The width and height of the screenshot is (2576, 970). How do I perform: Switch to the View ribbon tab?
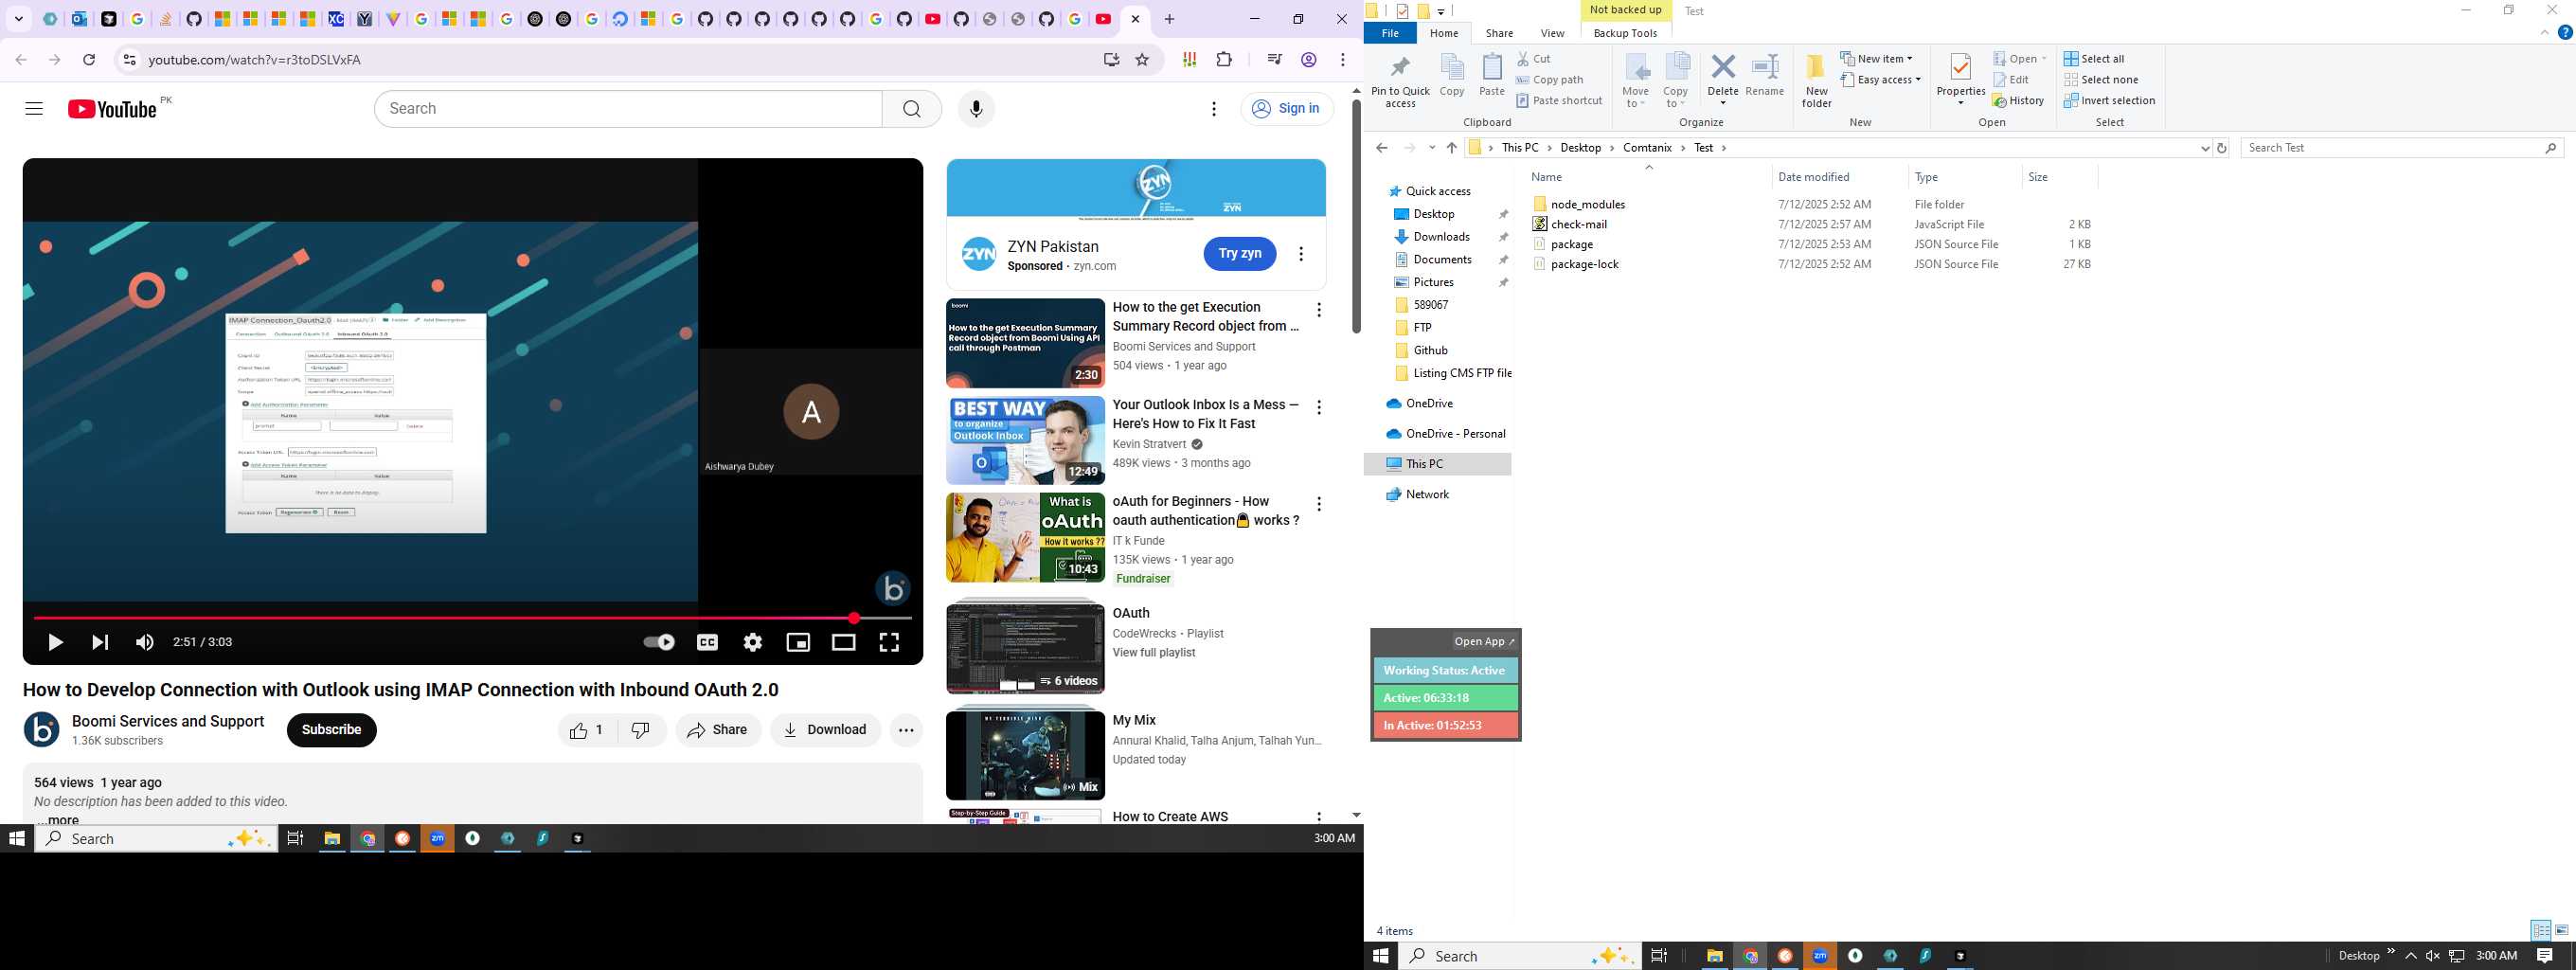(1552, 33)
